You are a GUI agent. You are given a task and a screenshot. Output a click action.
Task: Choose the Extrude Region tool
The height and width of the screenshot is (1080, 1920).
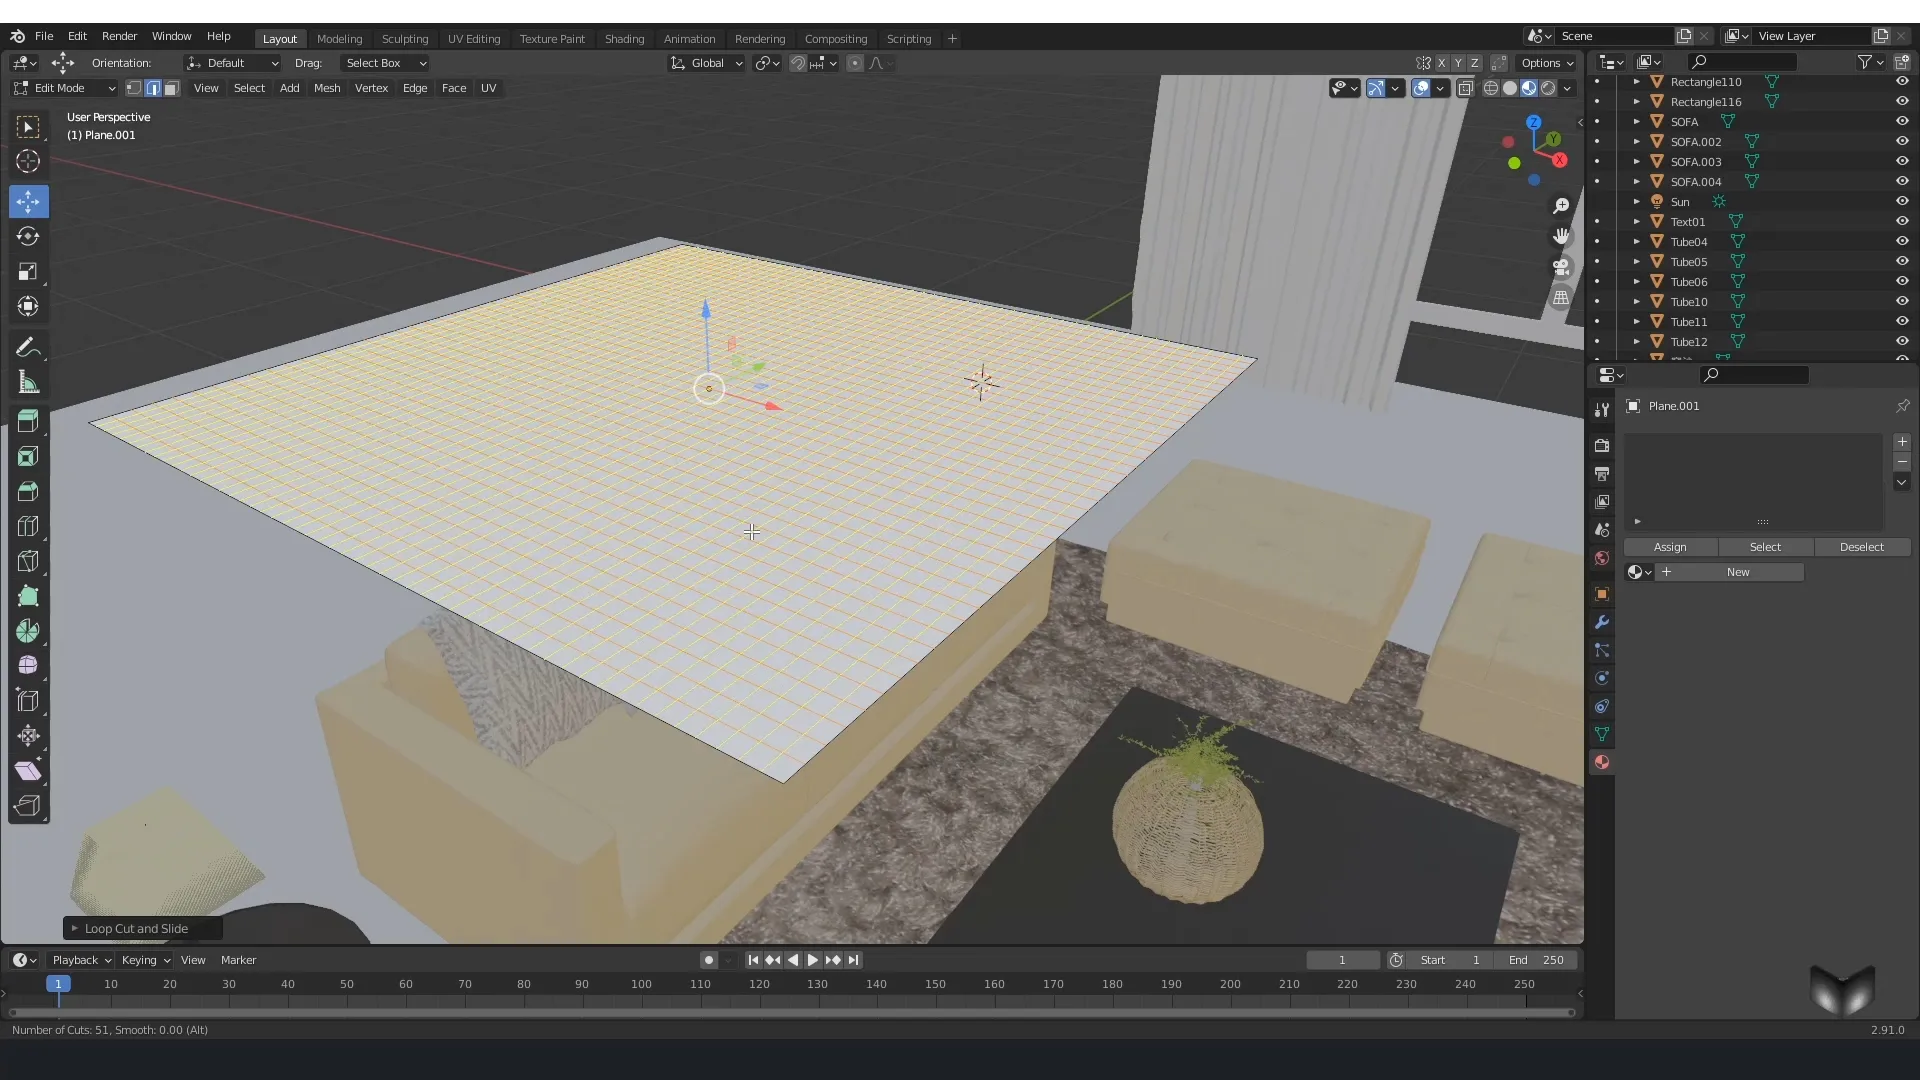pos(28,421)
